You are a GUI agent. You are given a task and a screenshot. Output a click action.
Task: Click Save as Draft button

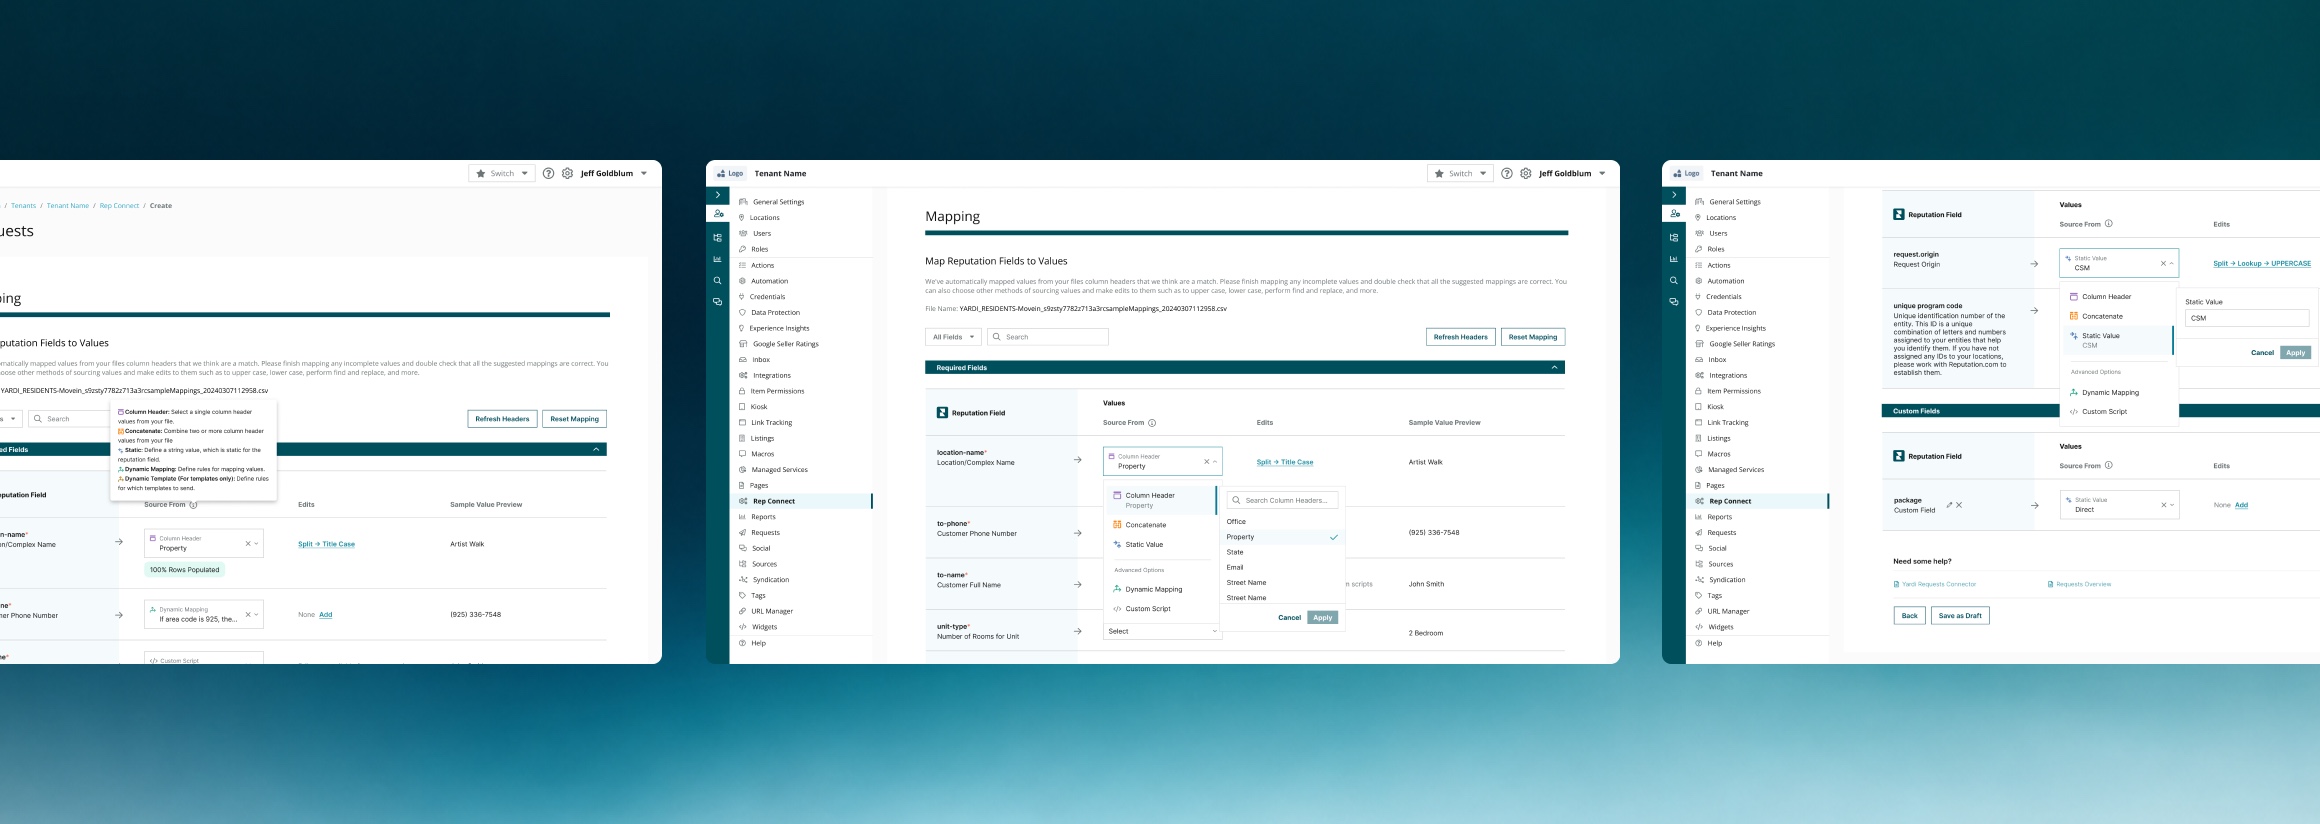1960,616
